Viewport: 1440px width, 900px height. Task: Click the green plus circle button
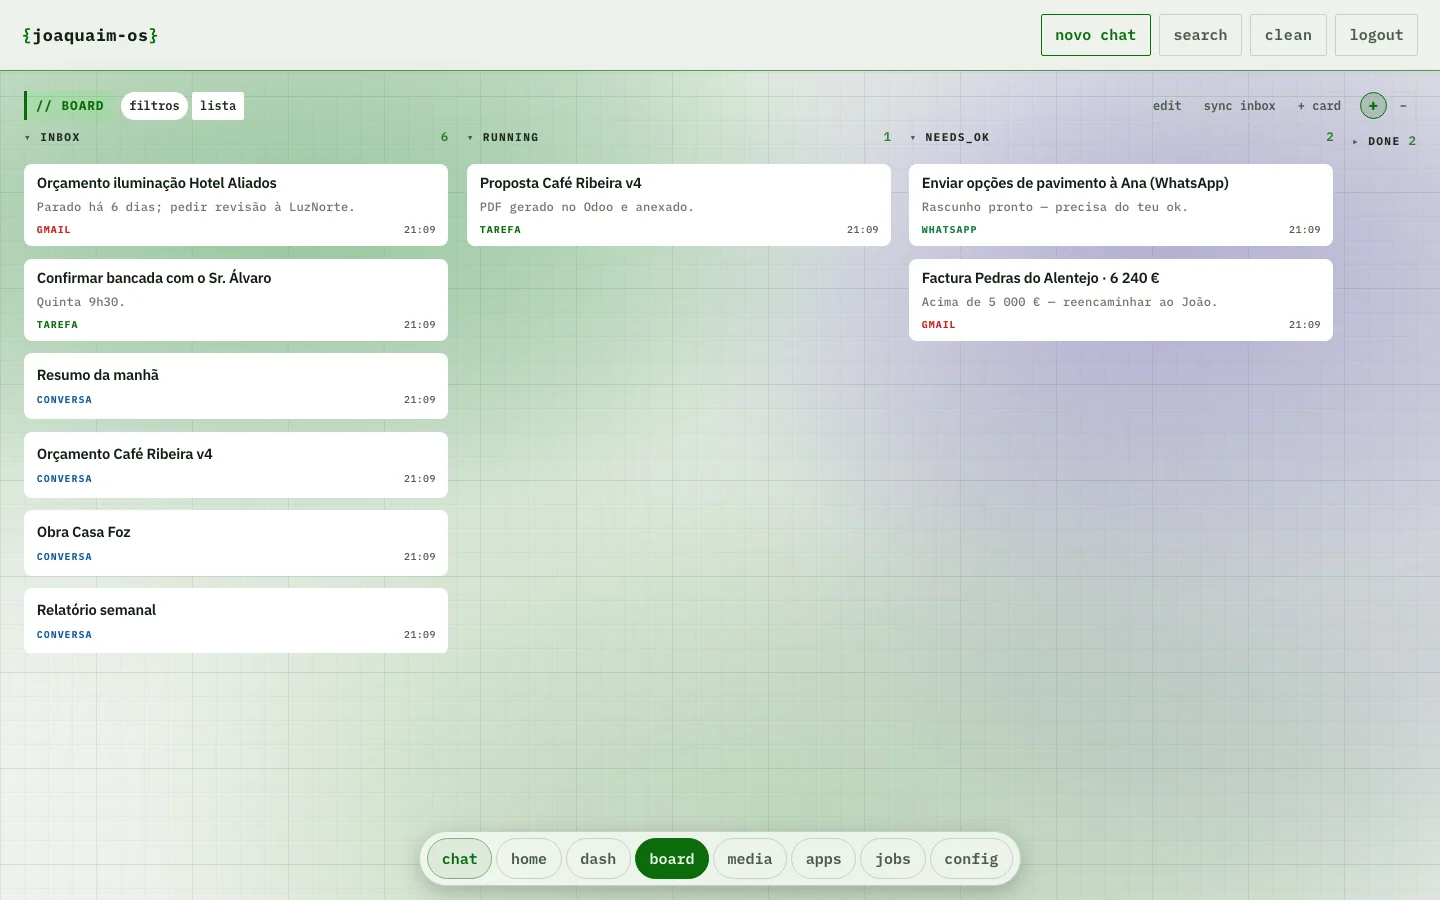pyautogui.click(x=1373, y=106)
